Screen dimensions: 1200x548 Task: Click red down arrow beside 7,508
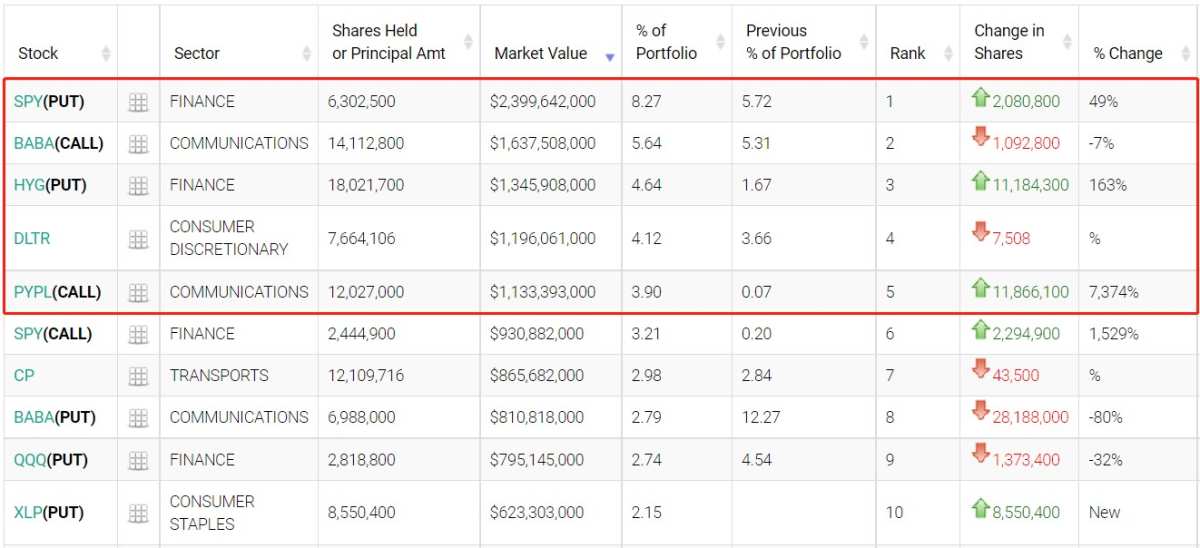coord(980,232)
